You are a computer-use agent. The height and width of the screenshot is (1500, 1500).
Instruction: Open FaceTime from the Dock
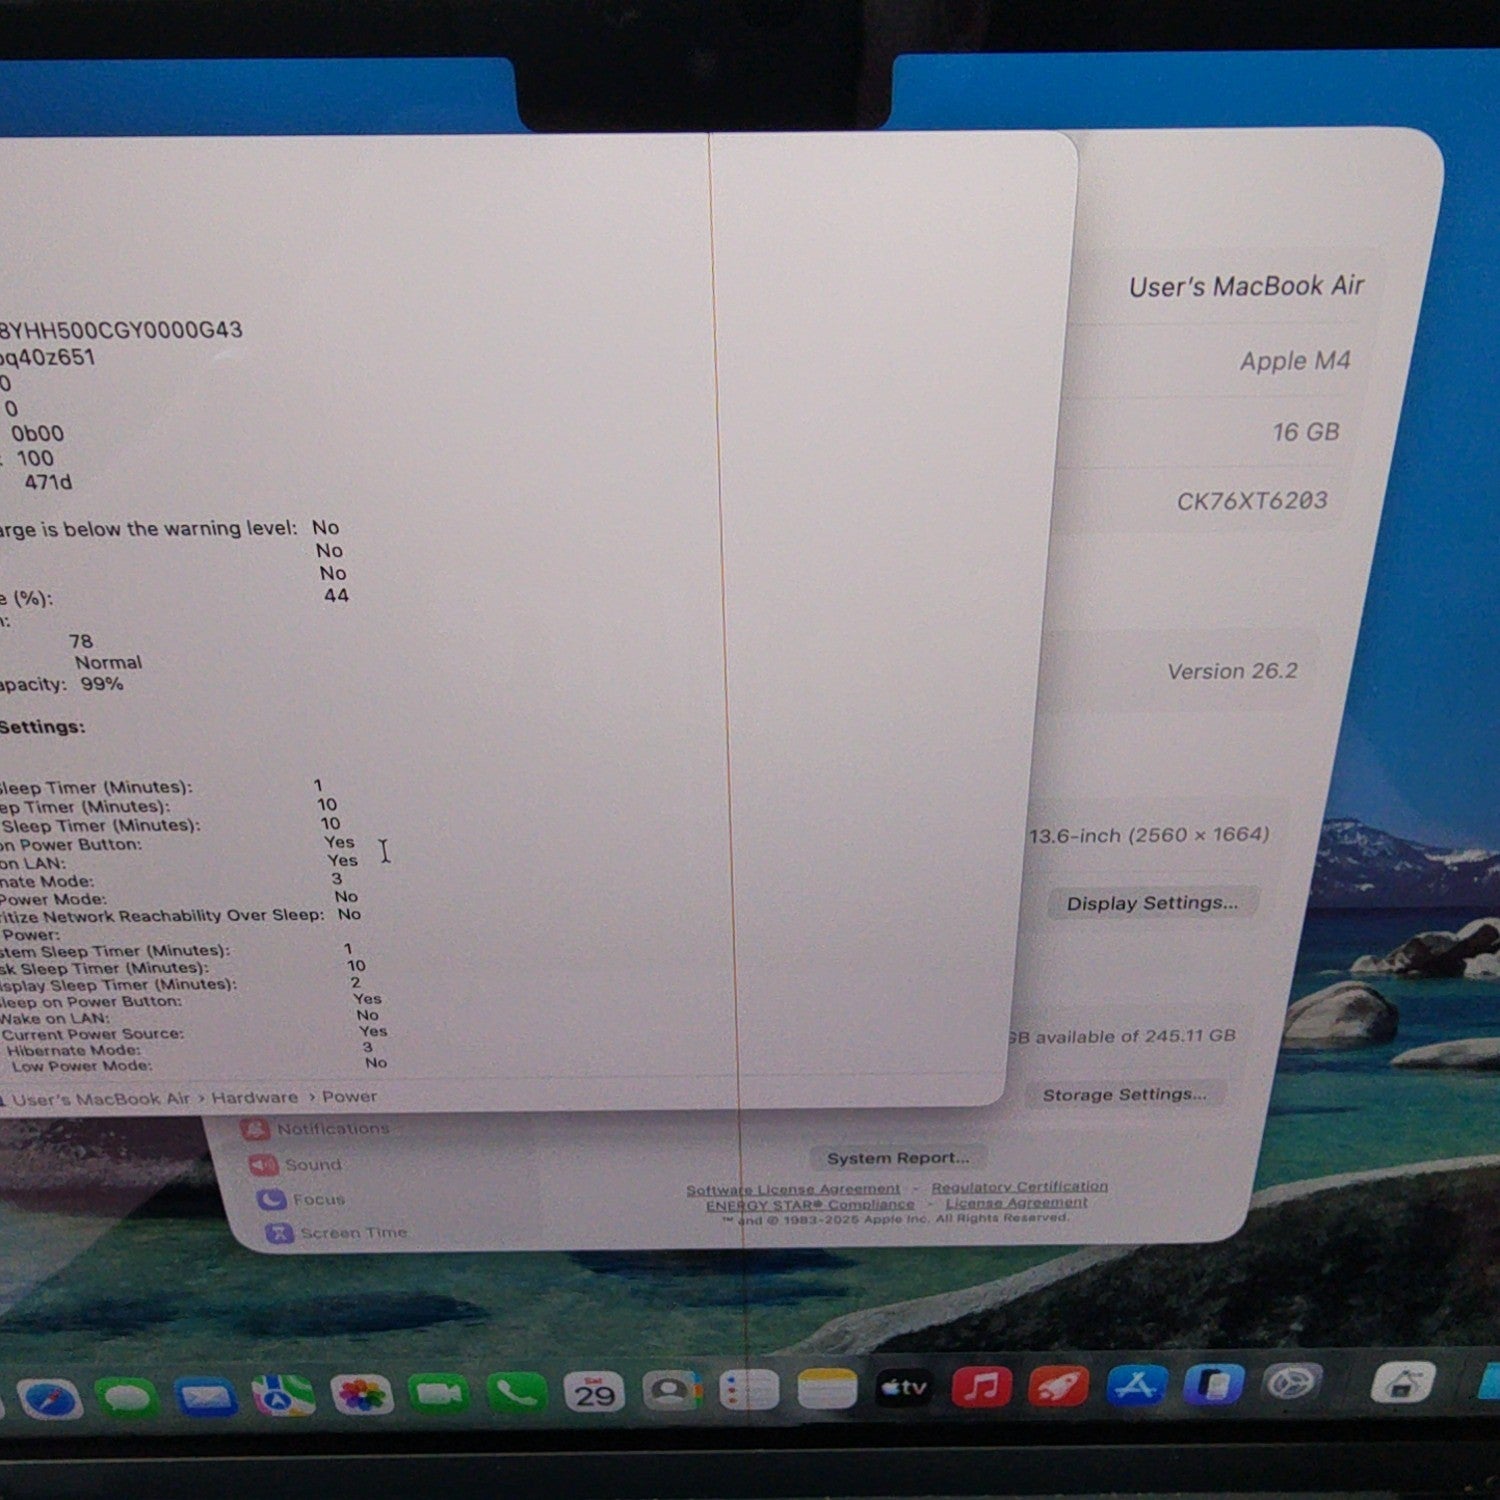click(x=439, y=1394)
